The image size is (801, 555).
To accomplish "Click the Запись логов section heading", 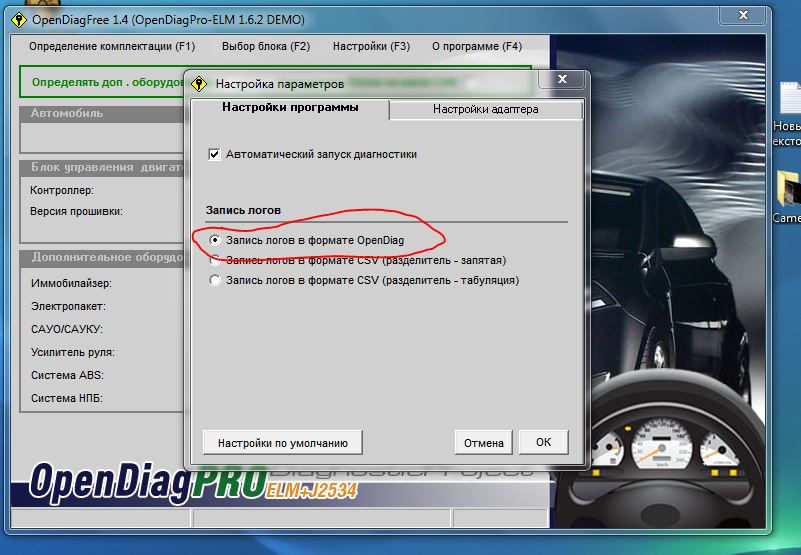I will (243, 211).
